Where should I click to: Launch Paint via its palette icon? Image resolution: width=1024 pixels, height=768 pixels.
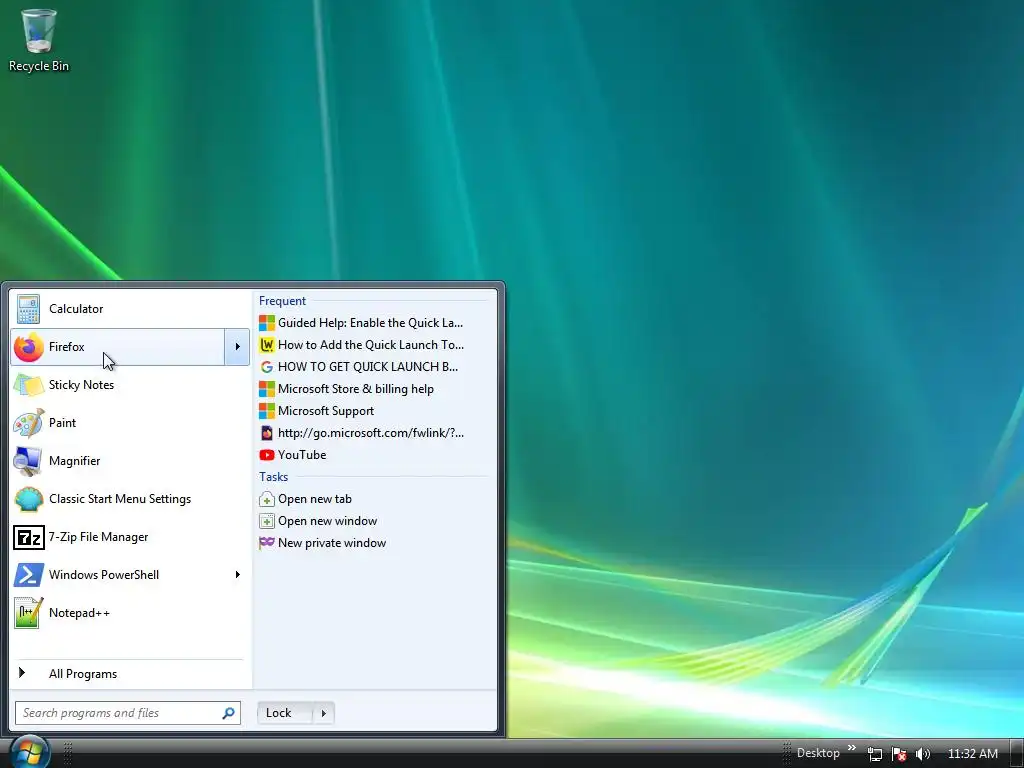[28, 423]
